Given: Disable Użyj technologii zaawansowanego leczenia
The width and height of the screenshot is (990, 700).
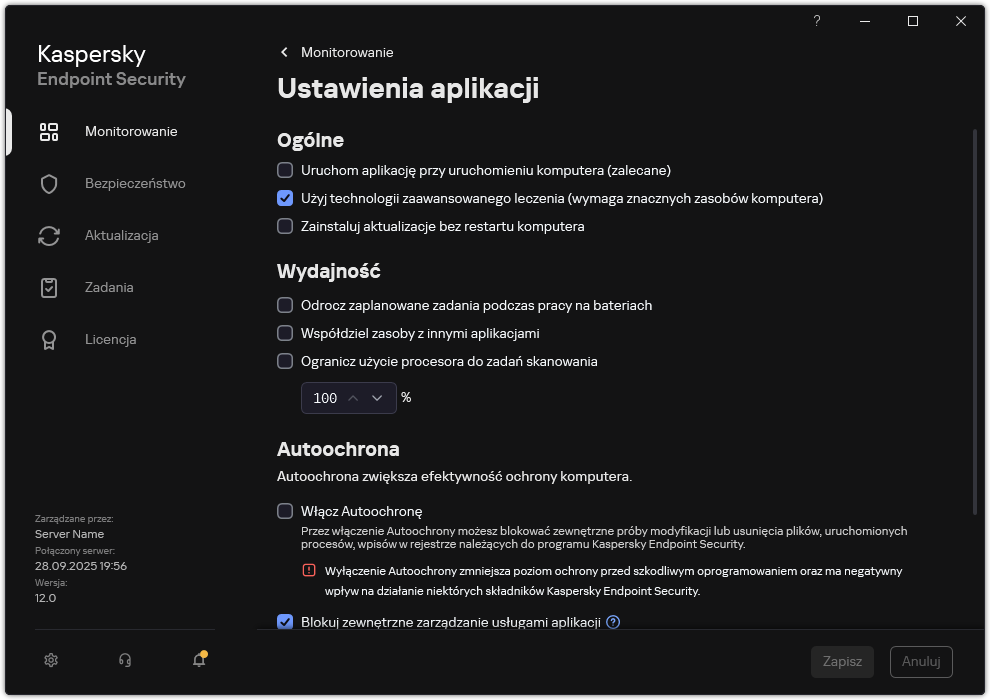Looking at the screenshot, I should coord(284,198).
